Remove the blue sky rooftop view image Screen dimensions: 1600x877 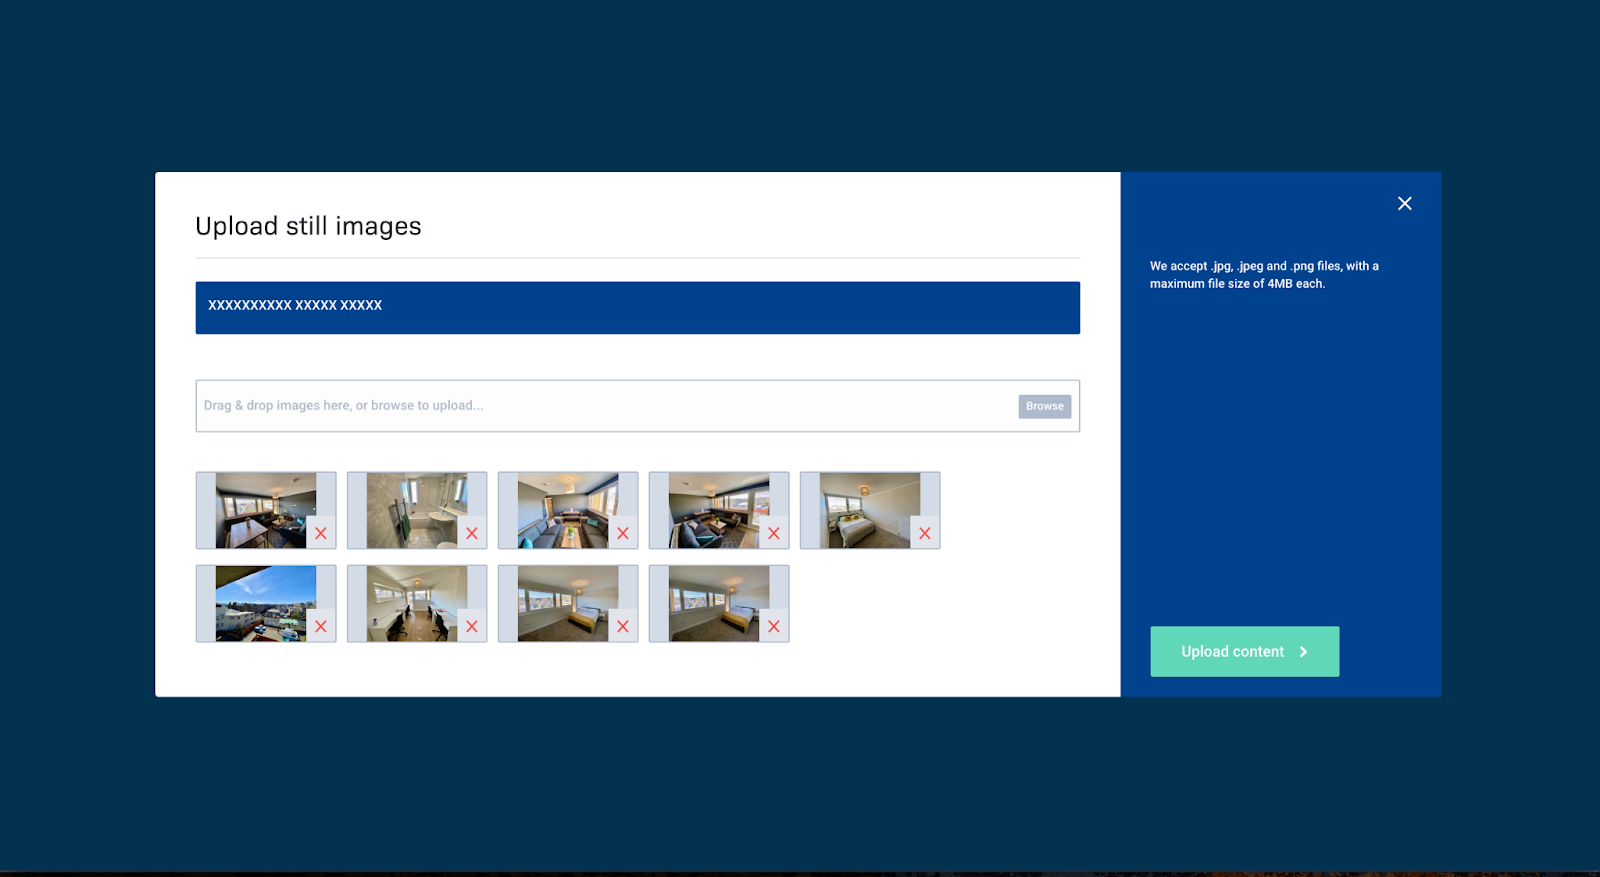tap(321, 626)
